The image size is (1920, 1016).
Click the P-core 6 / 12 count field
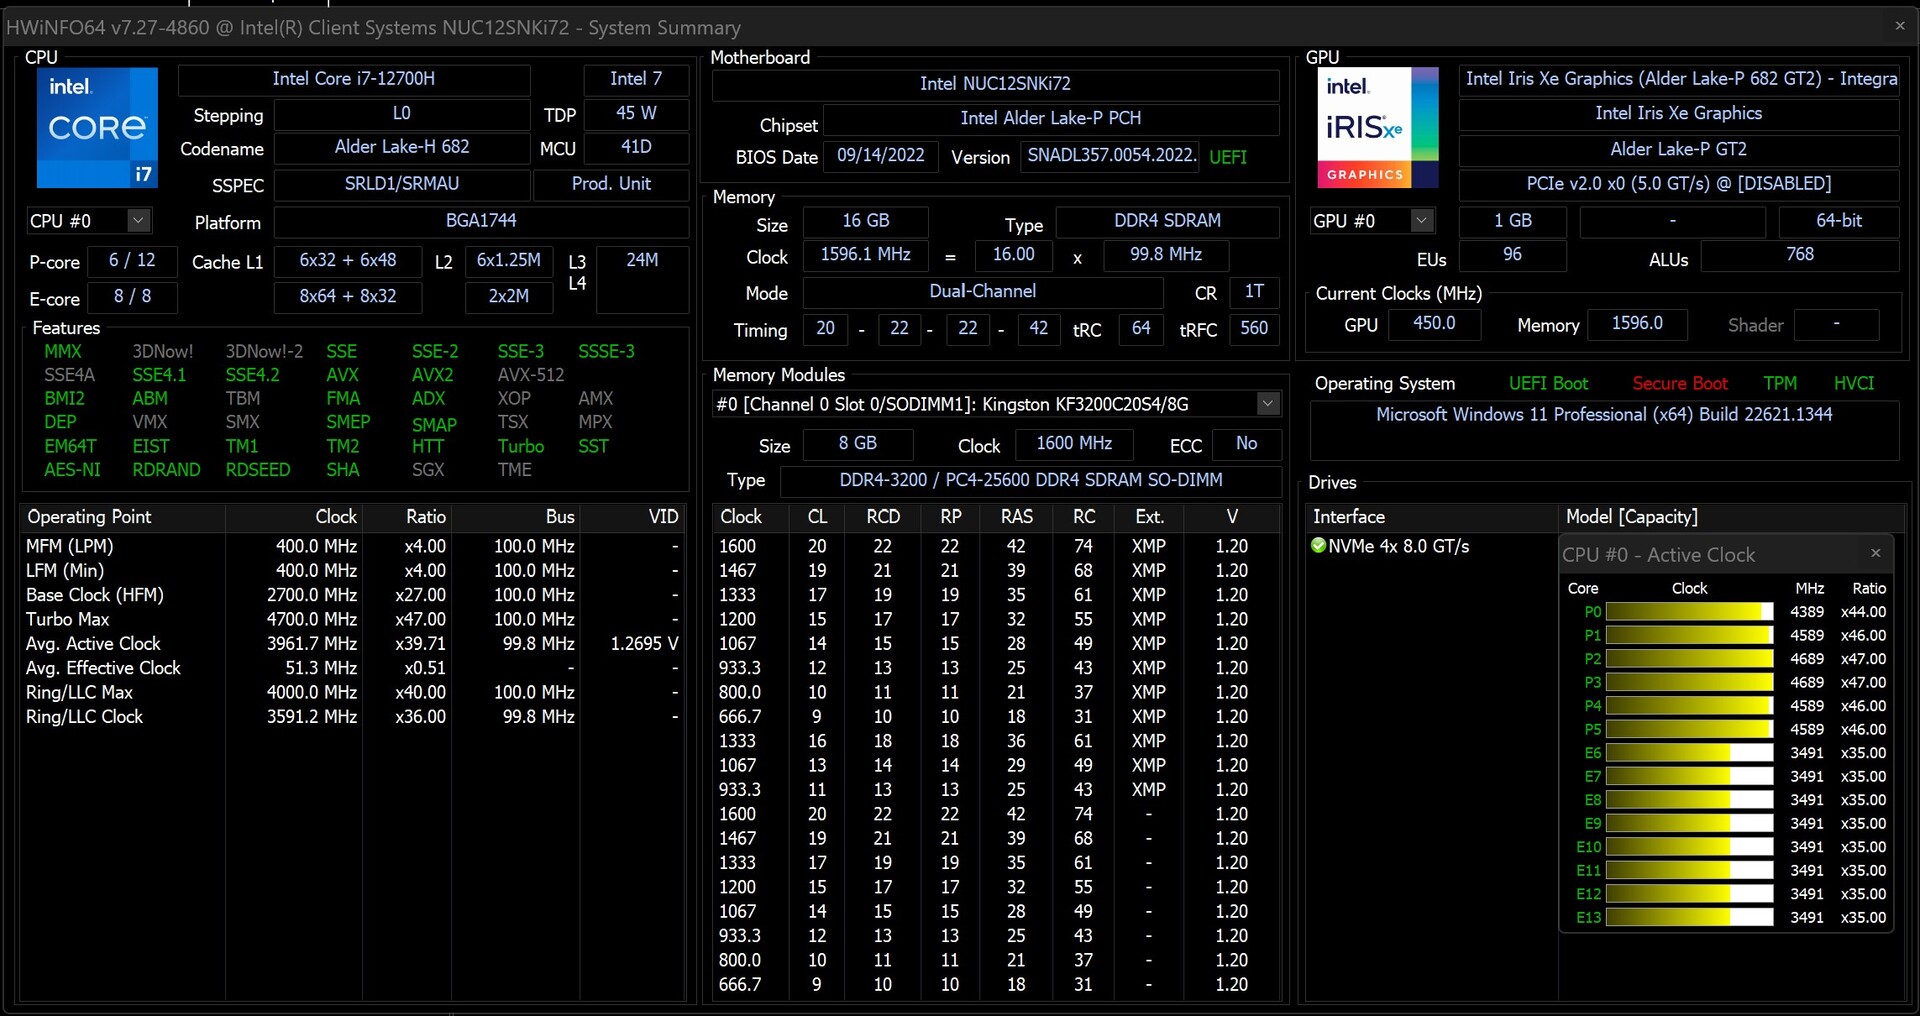click(132, 261)
